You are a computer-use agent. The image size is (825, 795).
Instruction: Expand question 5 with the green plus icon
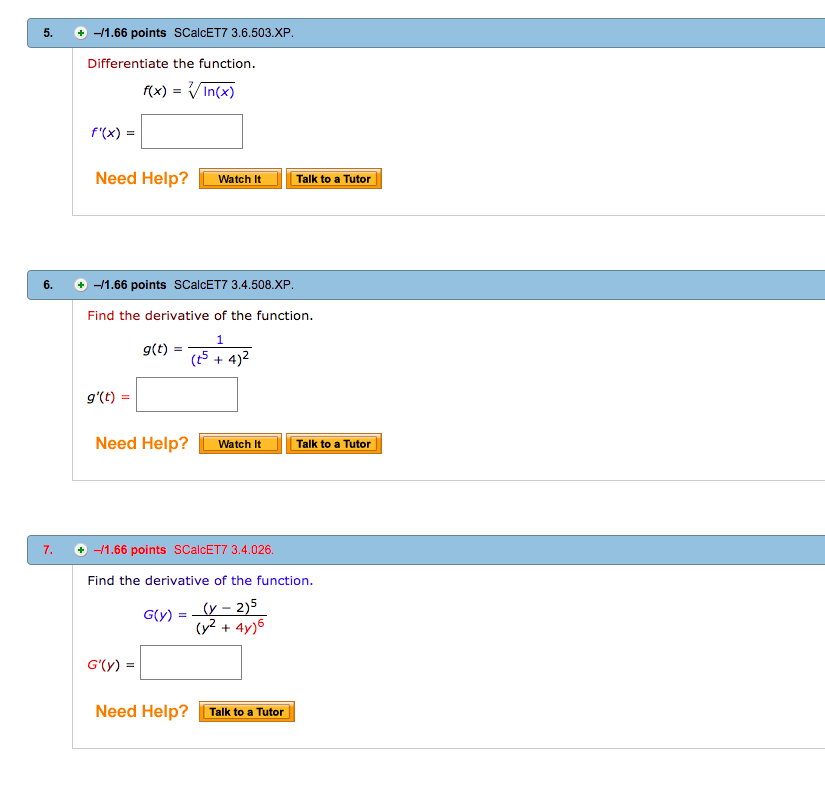(x=81, y=33)
